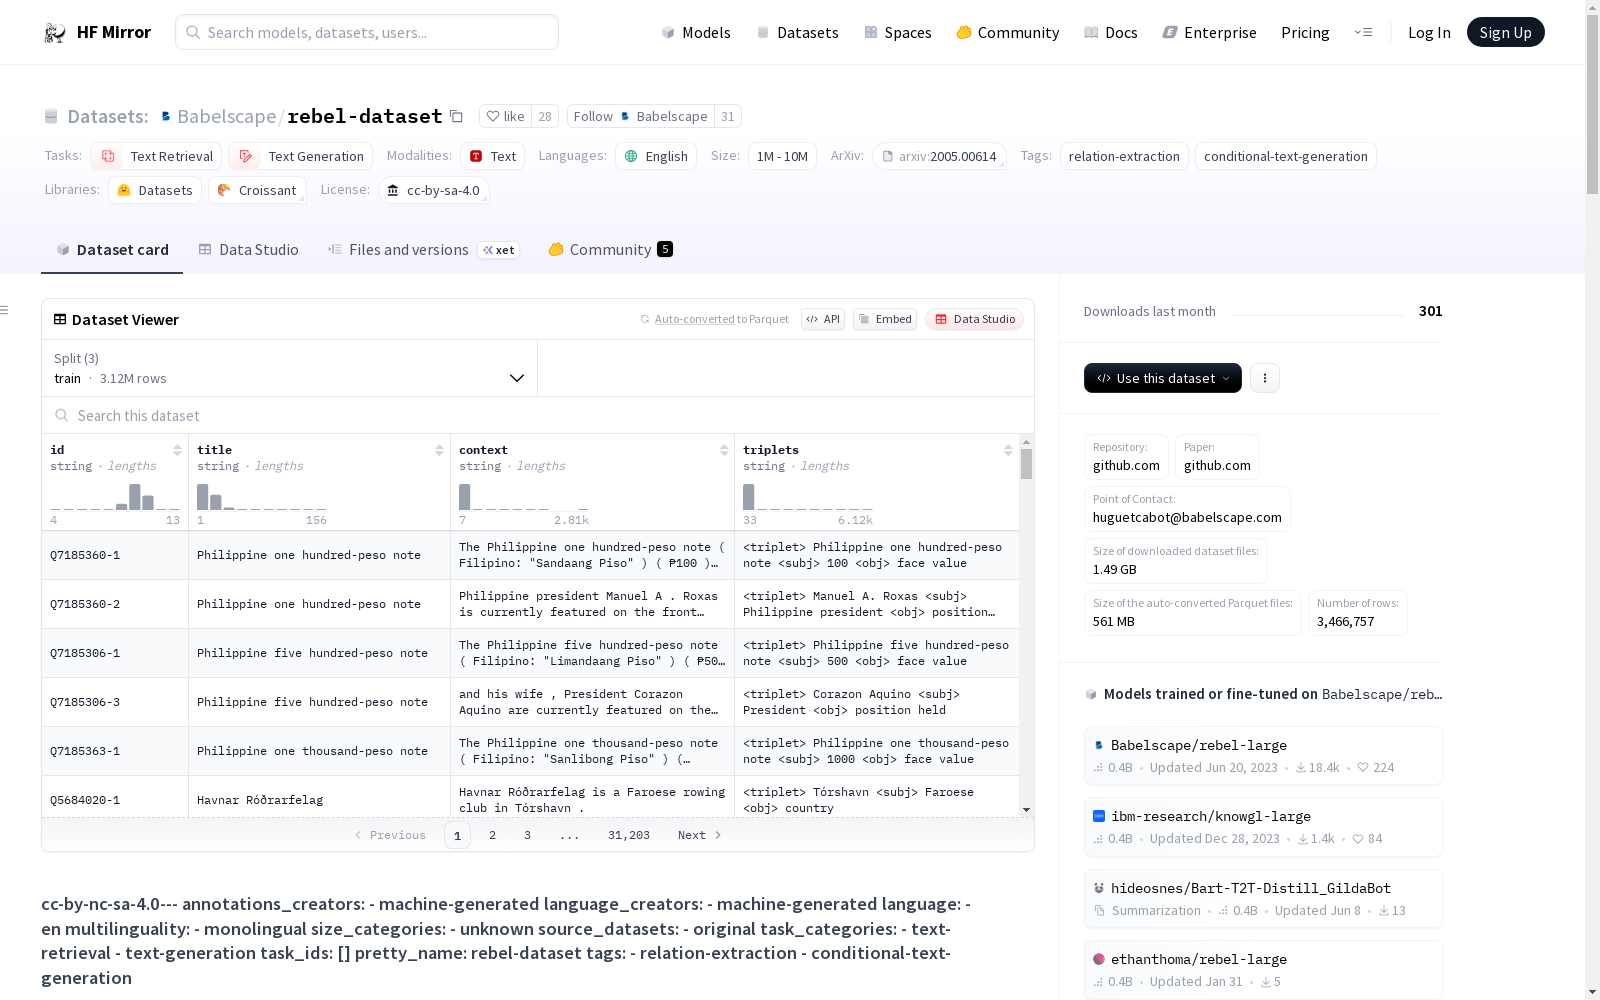Expand the left sidebar outline icon

point(5,310)
